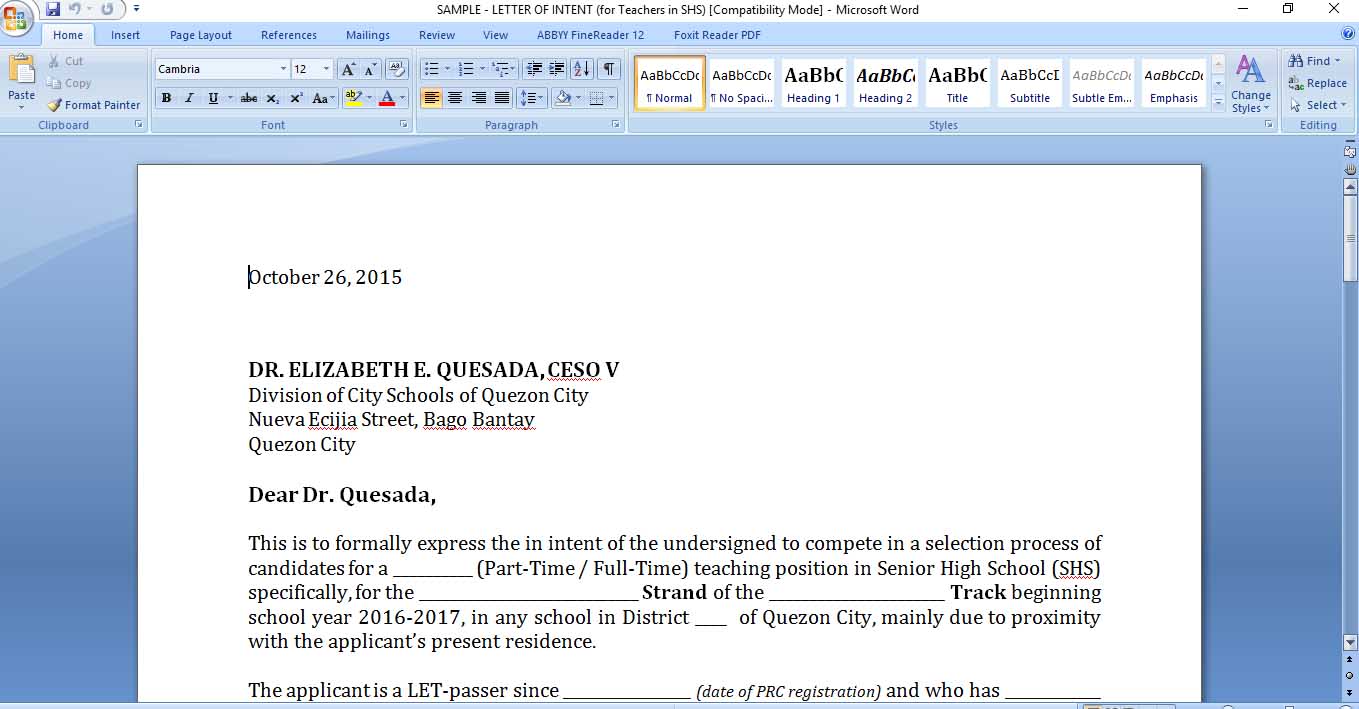Apply the text highlight color
This screenshot has height=709, width=1359.
tap(352, 98)
